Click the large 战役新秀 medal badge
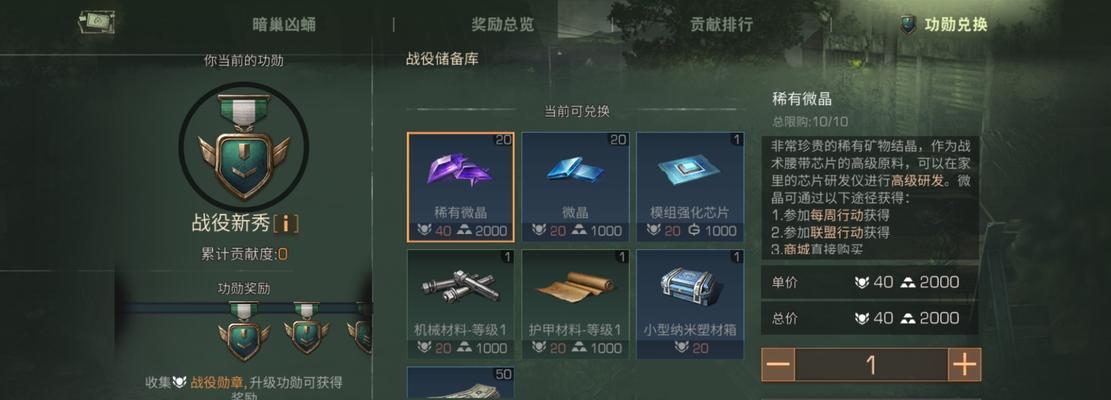Image resolution: width=1111 pixels, height=400 pixels. 244,147
